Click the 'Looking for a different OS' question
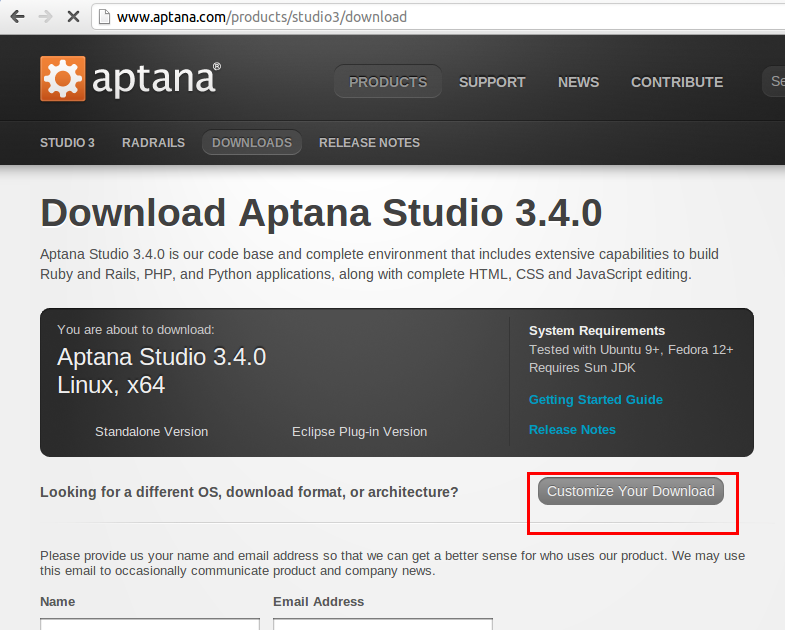Image resolution: width=785 pixels, height=630 pixels. point(249,492)
